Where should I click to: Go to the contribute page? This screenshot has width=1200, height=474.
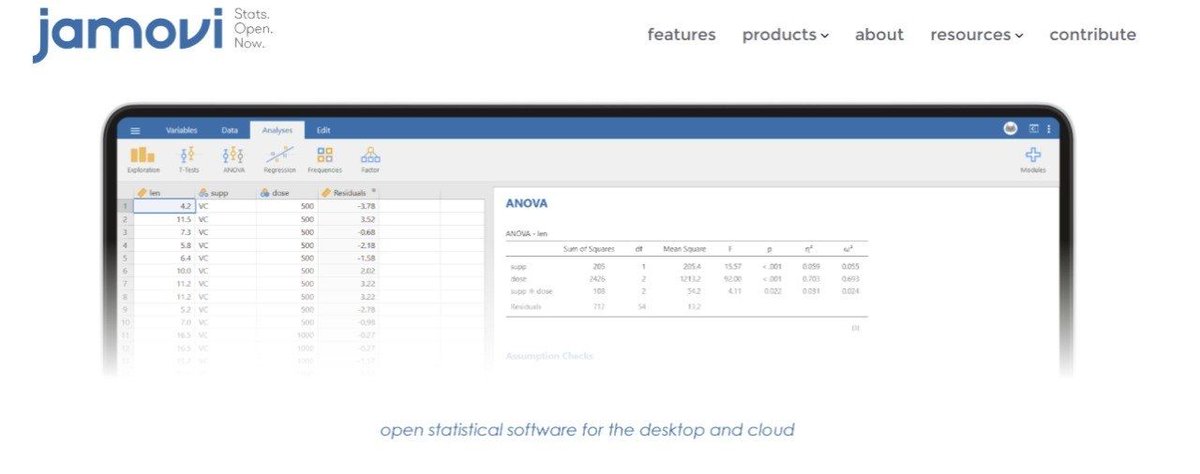coord(1093,35)
